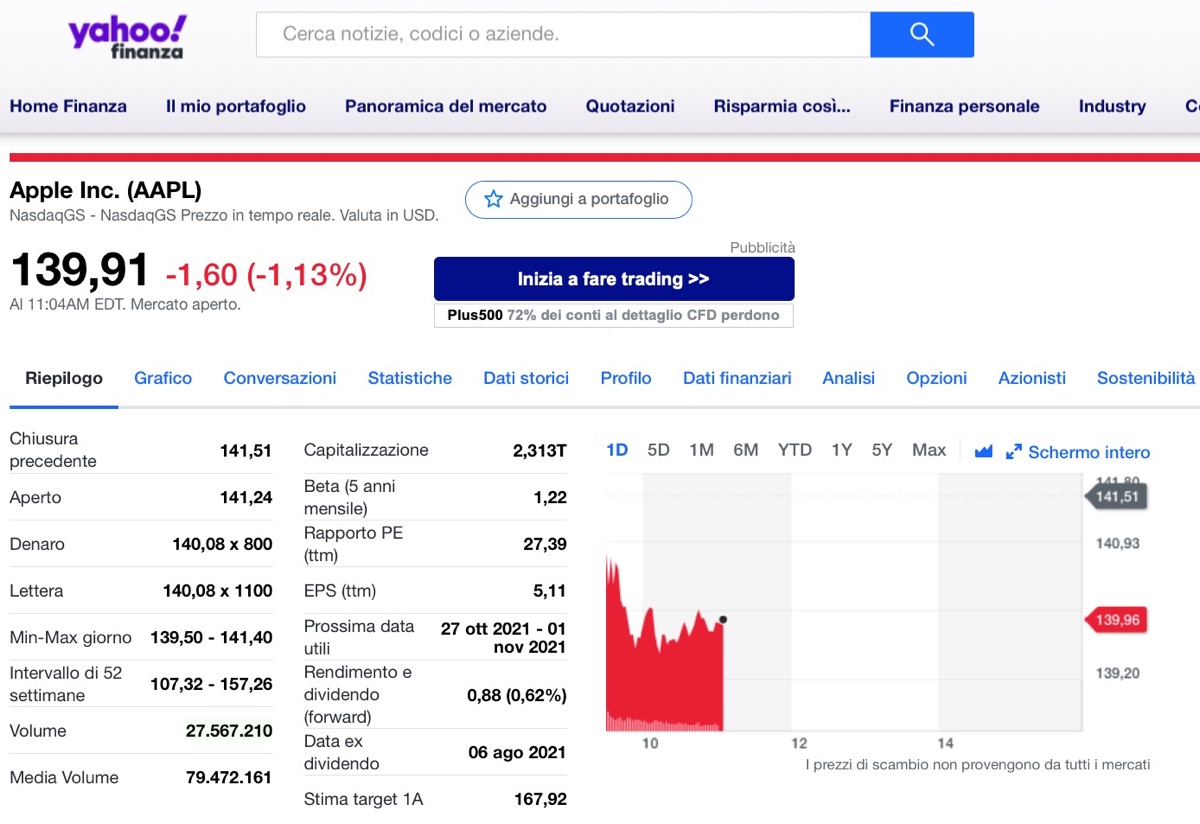Switch chart type with the area-chart icon
This screenshot has height=824, width=1200.
coord(983,451)
